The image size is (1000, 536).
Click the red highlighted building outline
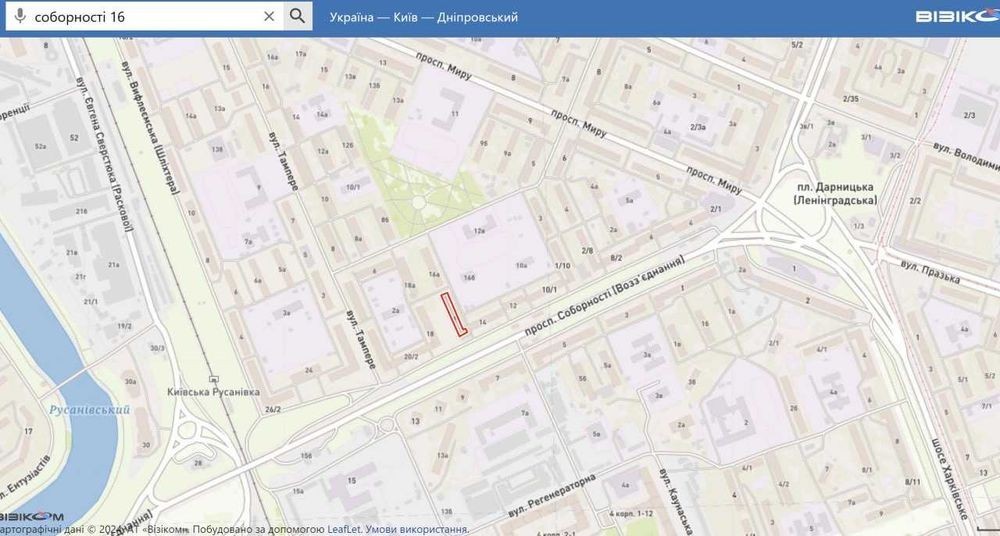pos(454,314)
